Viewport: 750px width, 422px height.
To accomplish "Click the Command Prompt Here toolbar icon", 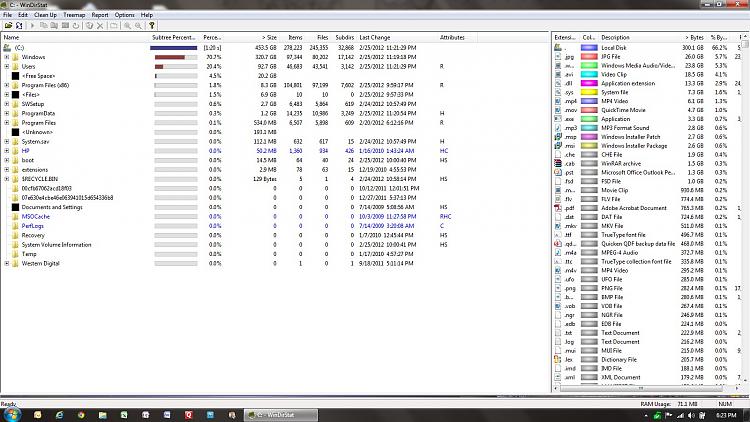I will point(65,25).
